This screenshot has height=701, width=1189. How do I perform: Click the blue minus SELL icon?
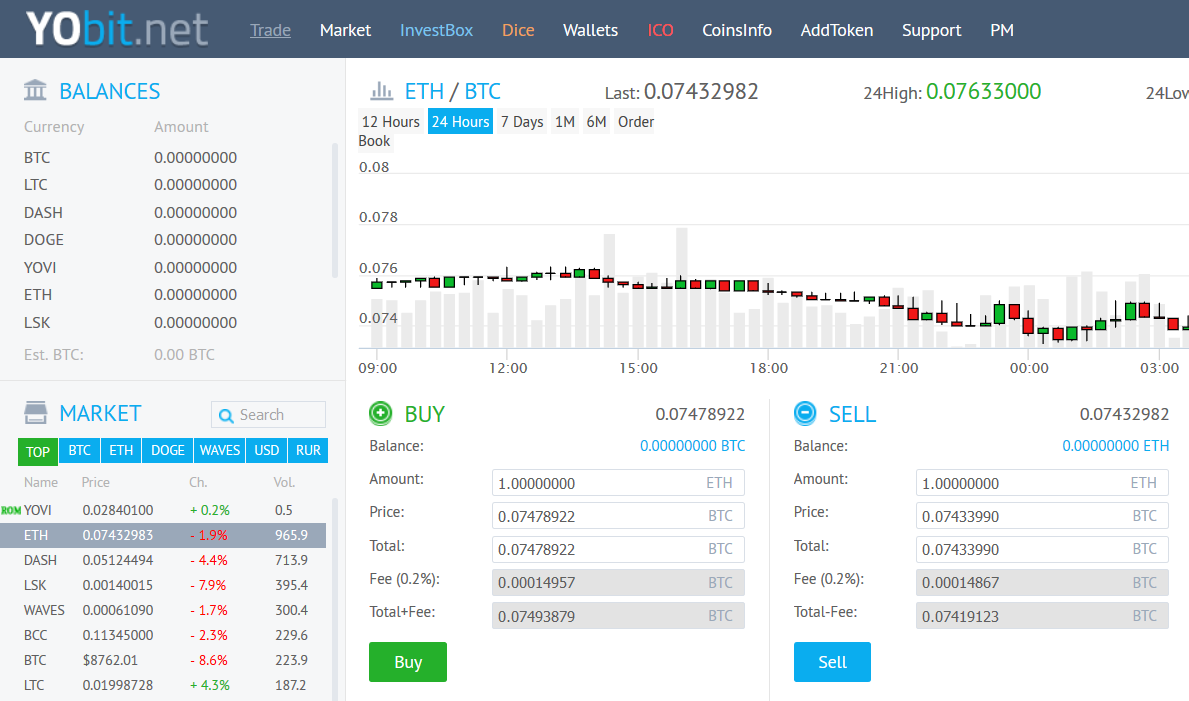(x=805, y=413)
